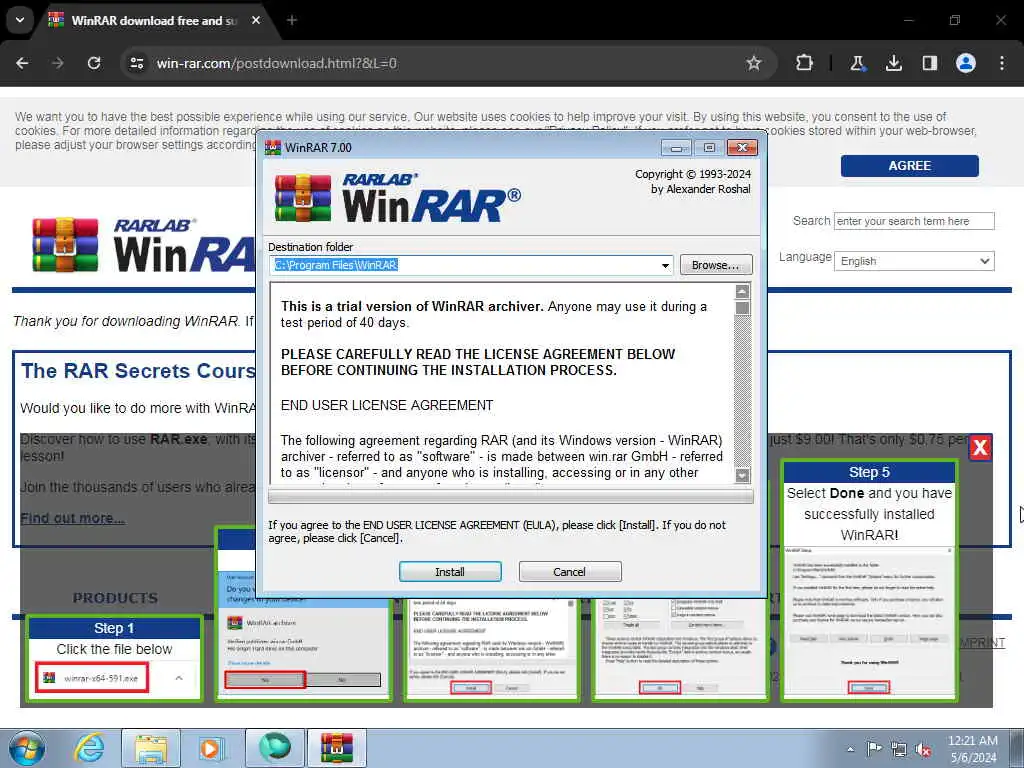Minimize the WinRAR 7.00 dialog
1024x768 pixels.
coord(676,148)
